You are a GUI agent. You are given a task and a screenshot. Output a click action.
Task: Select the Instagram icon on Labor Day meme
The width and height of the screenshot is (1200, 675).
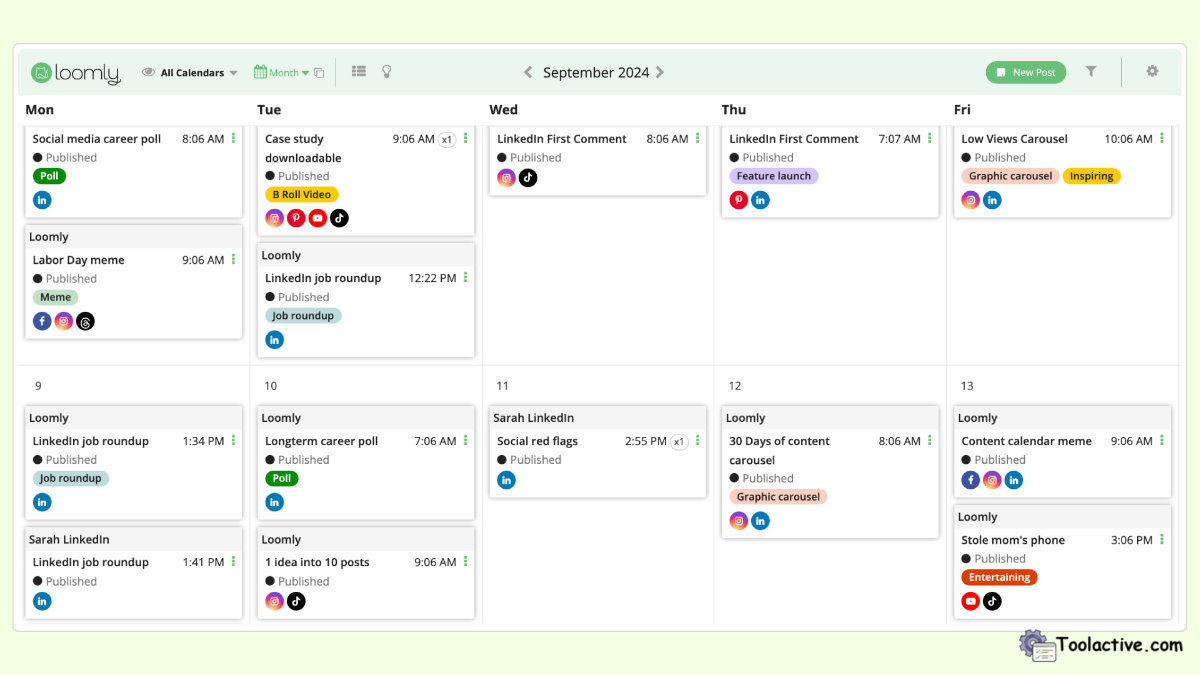click(x=63, y=321)
